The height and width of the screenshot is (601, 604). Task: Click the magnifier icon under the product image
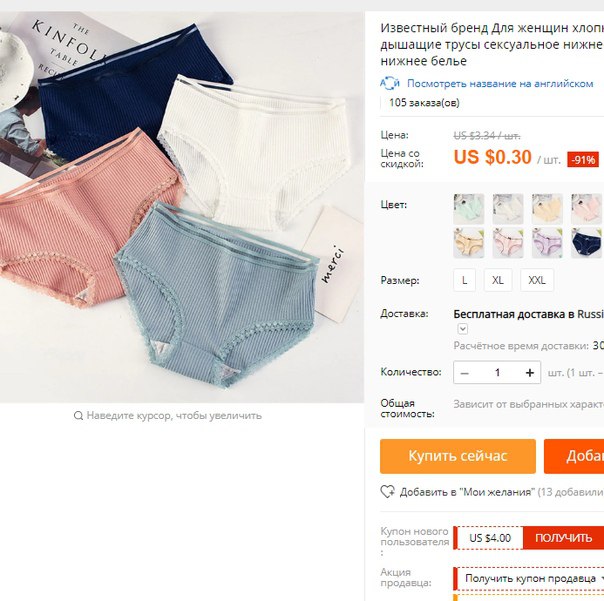78,416
